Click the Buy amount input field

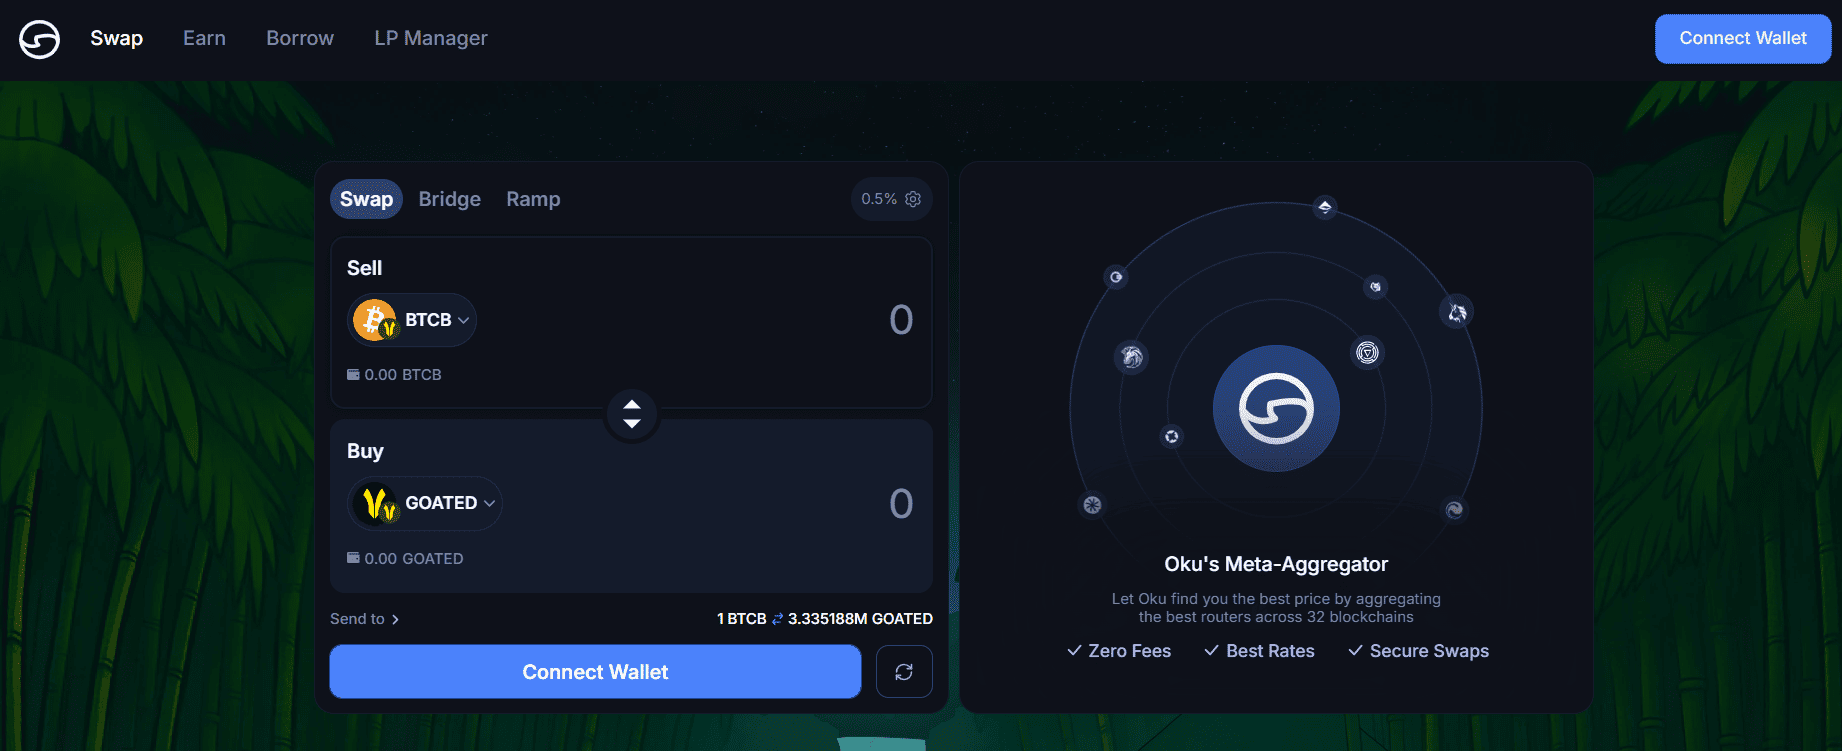tap(900, 503)
